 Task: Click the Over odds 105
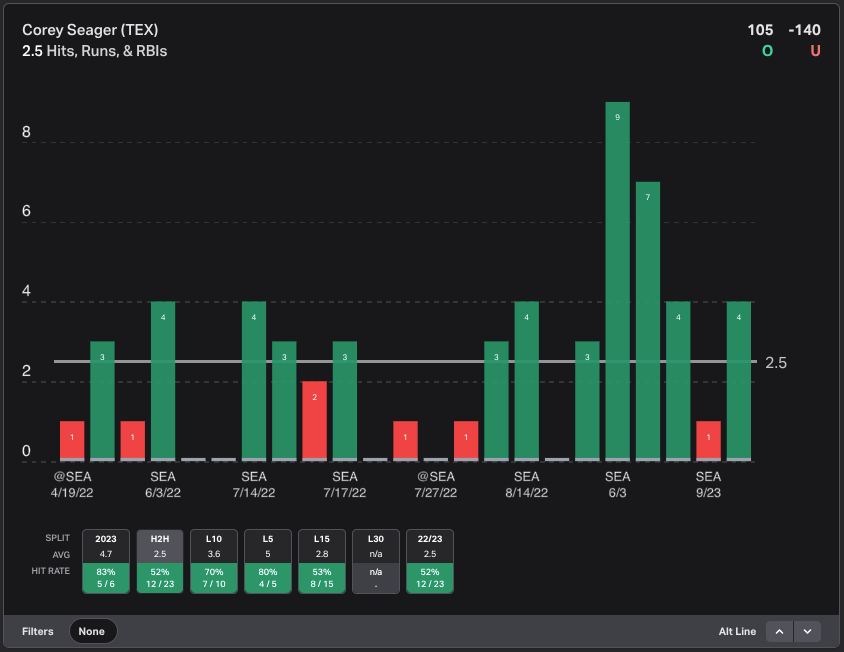coord(760,30)
